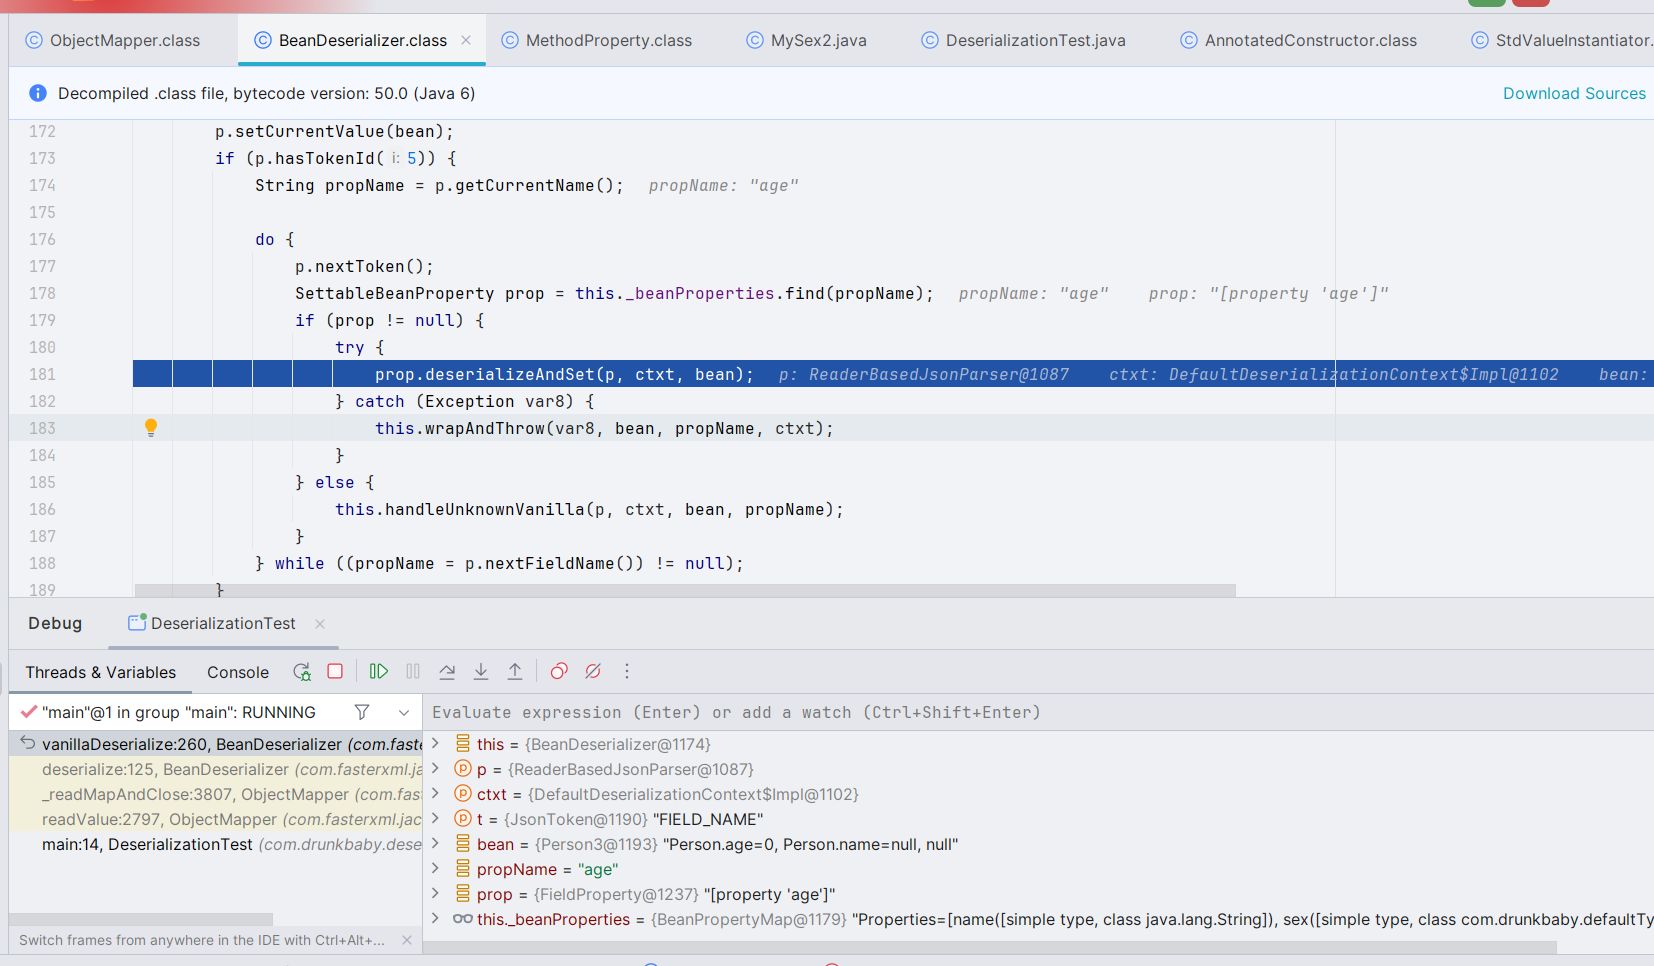Open the thread selector dropdown
Image resolution: width=1654 pixels, height=966 pixels.
(x=404, y=712)
